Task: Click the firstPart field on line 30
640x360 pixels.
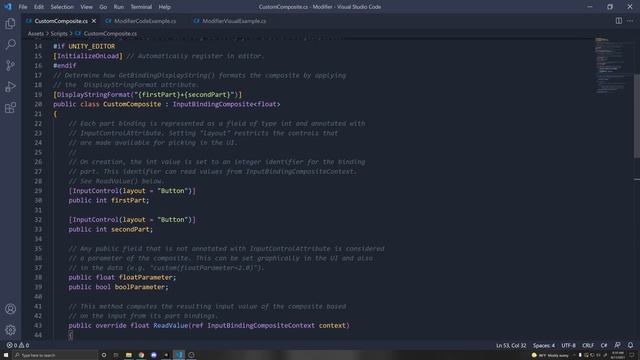Action: tap(128, 200)
